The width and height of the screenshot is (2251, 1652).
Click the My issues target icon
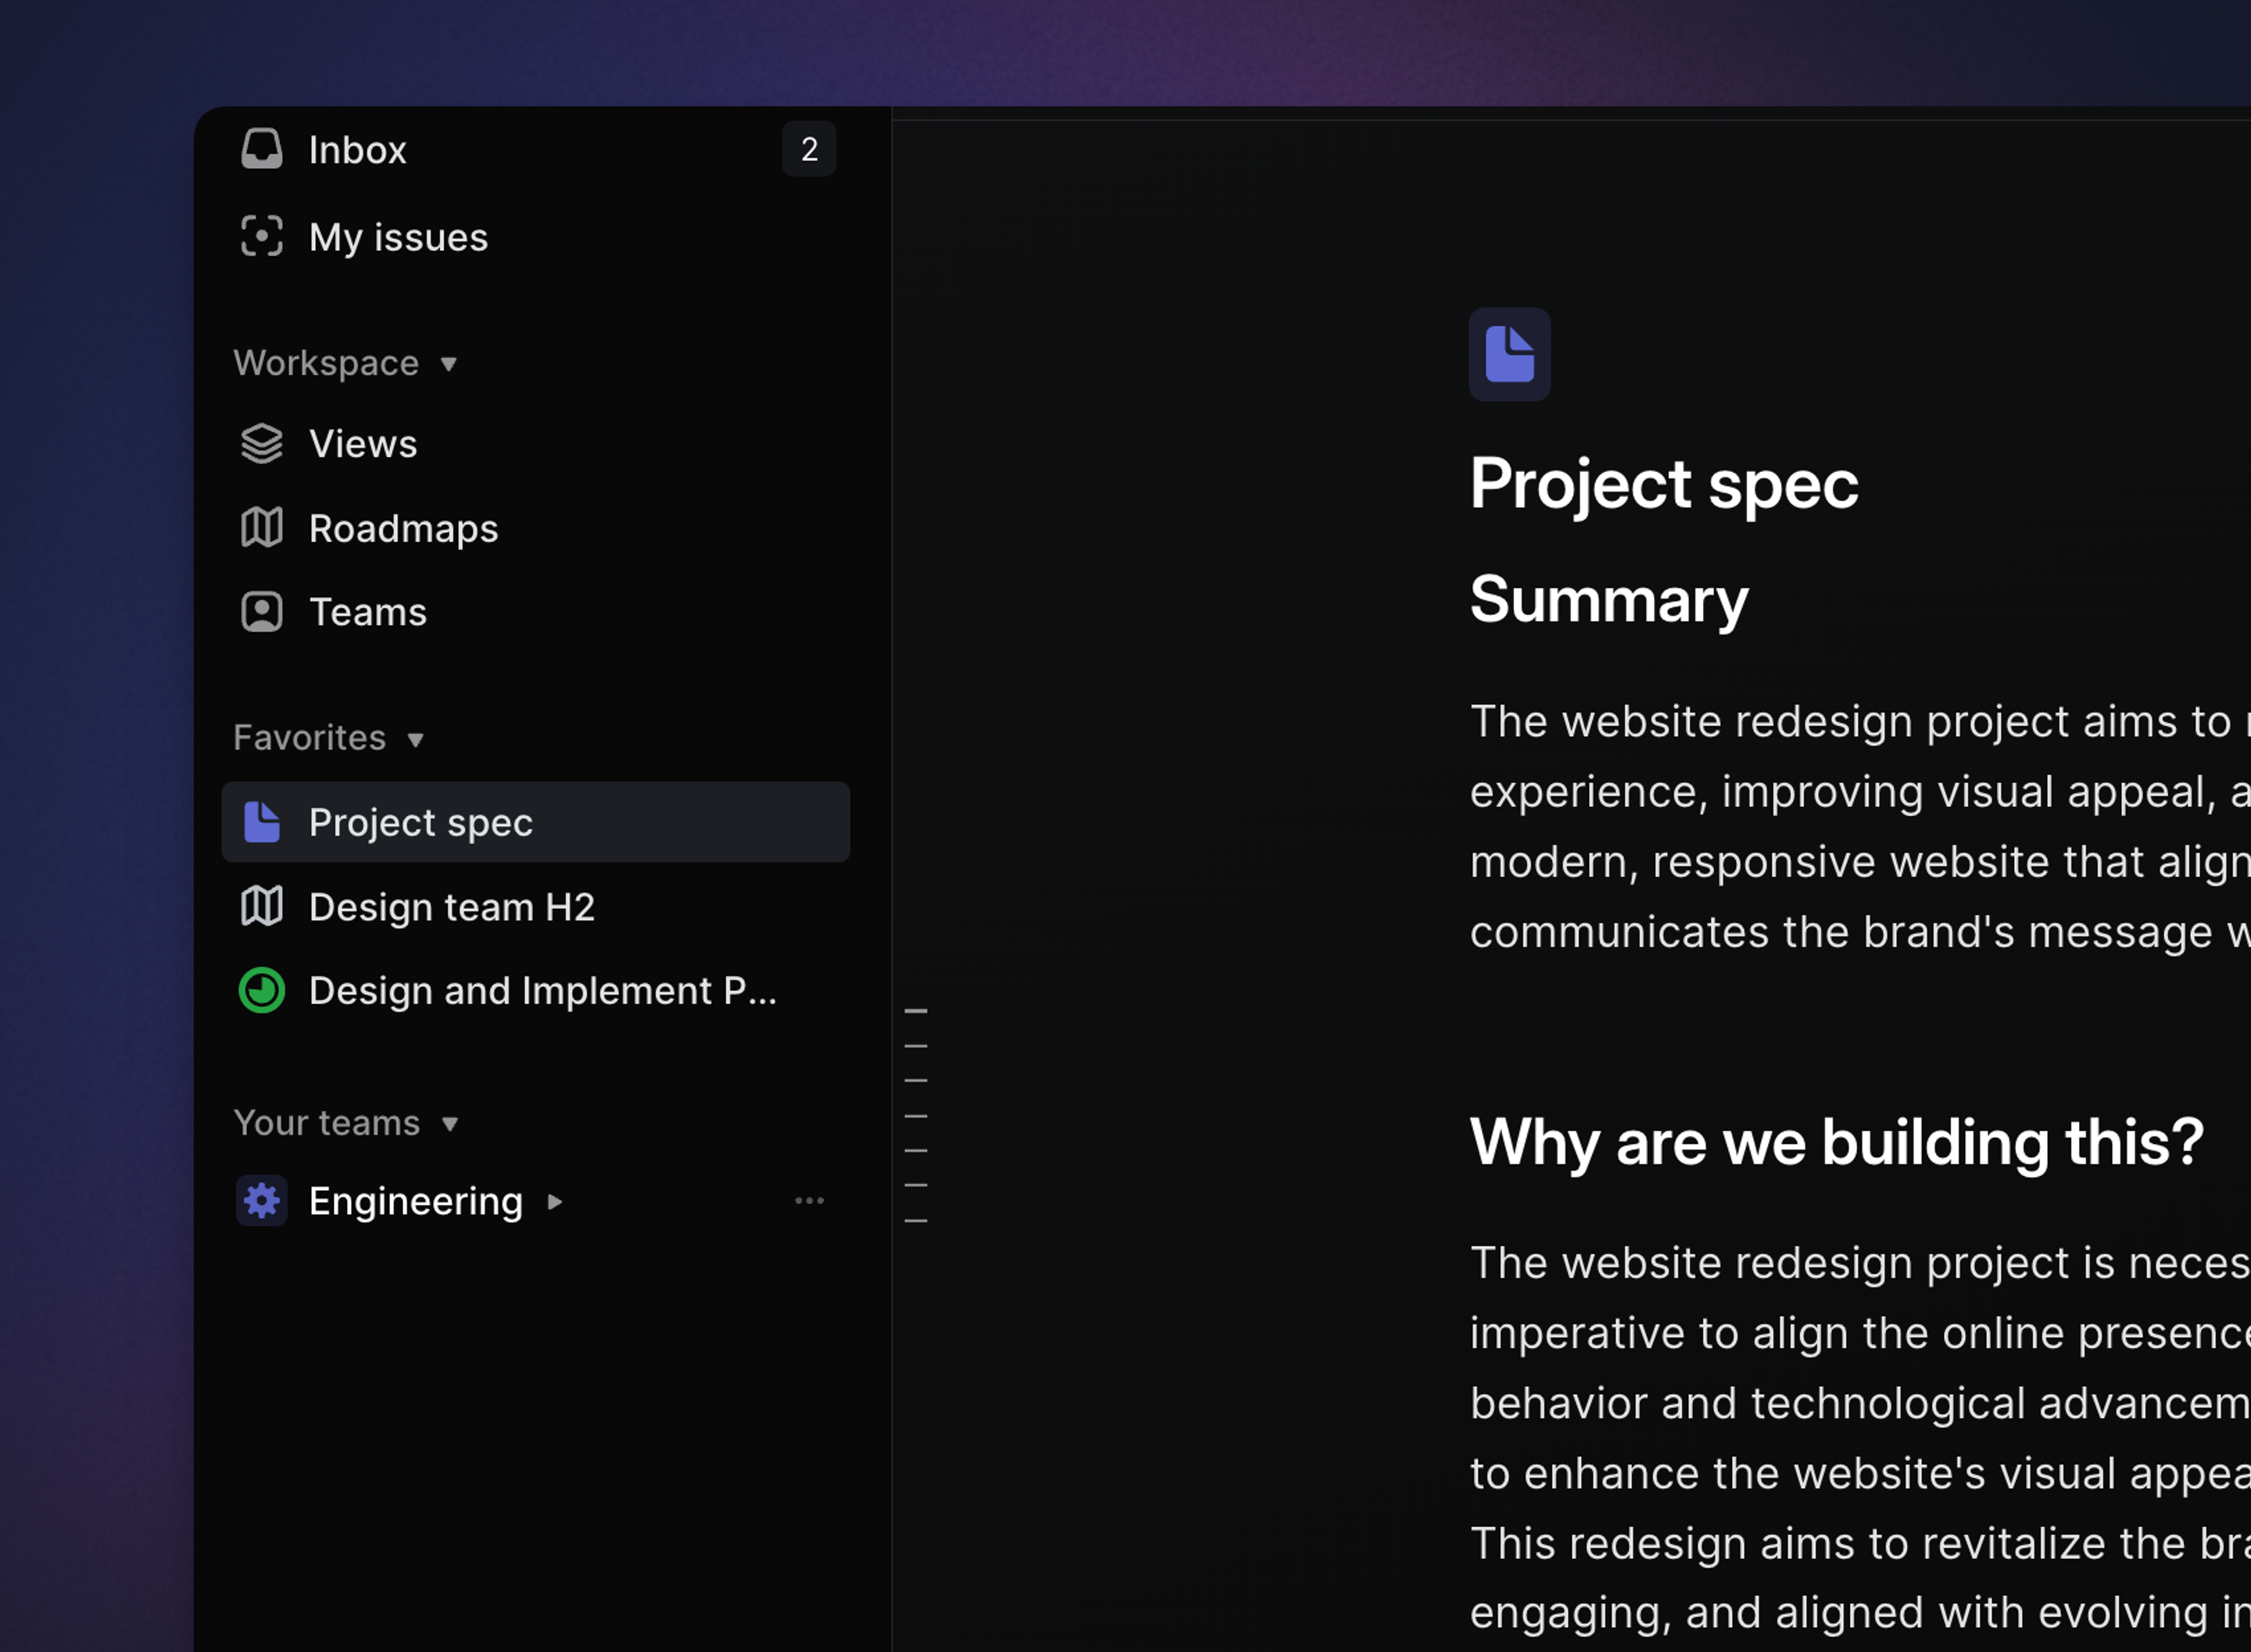coord(262,237)
